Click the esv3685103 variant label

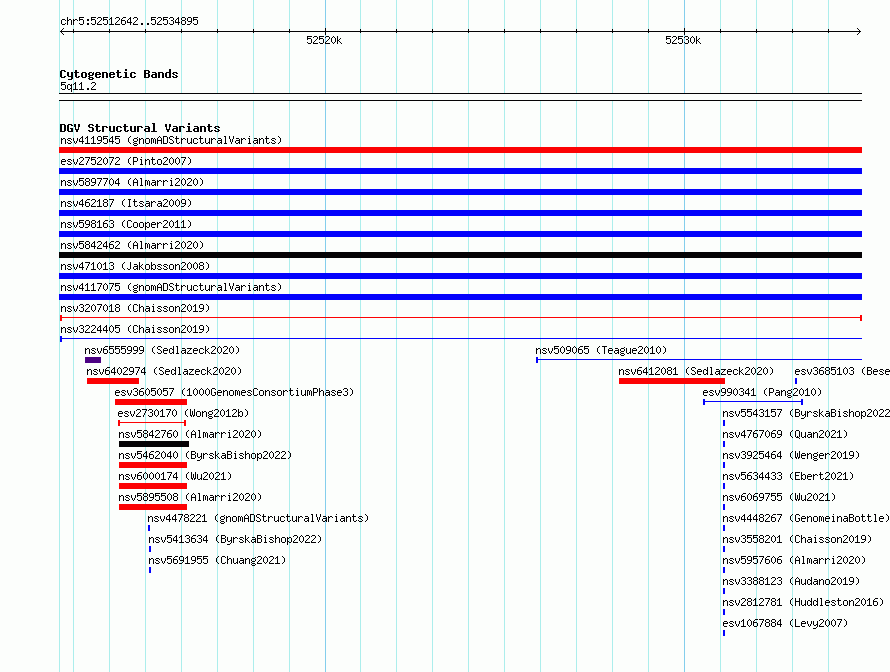(x=842, y=371)
